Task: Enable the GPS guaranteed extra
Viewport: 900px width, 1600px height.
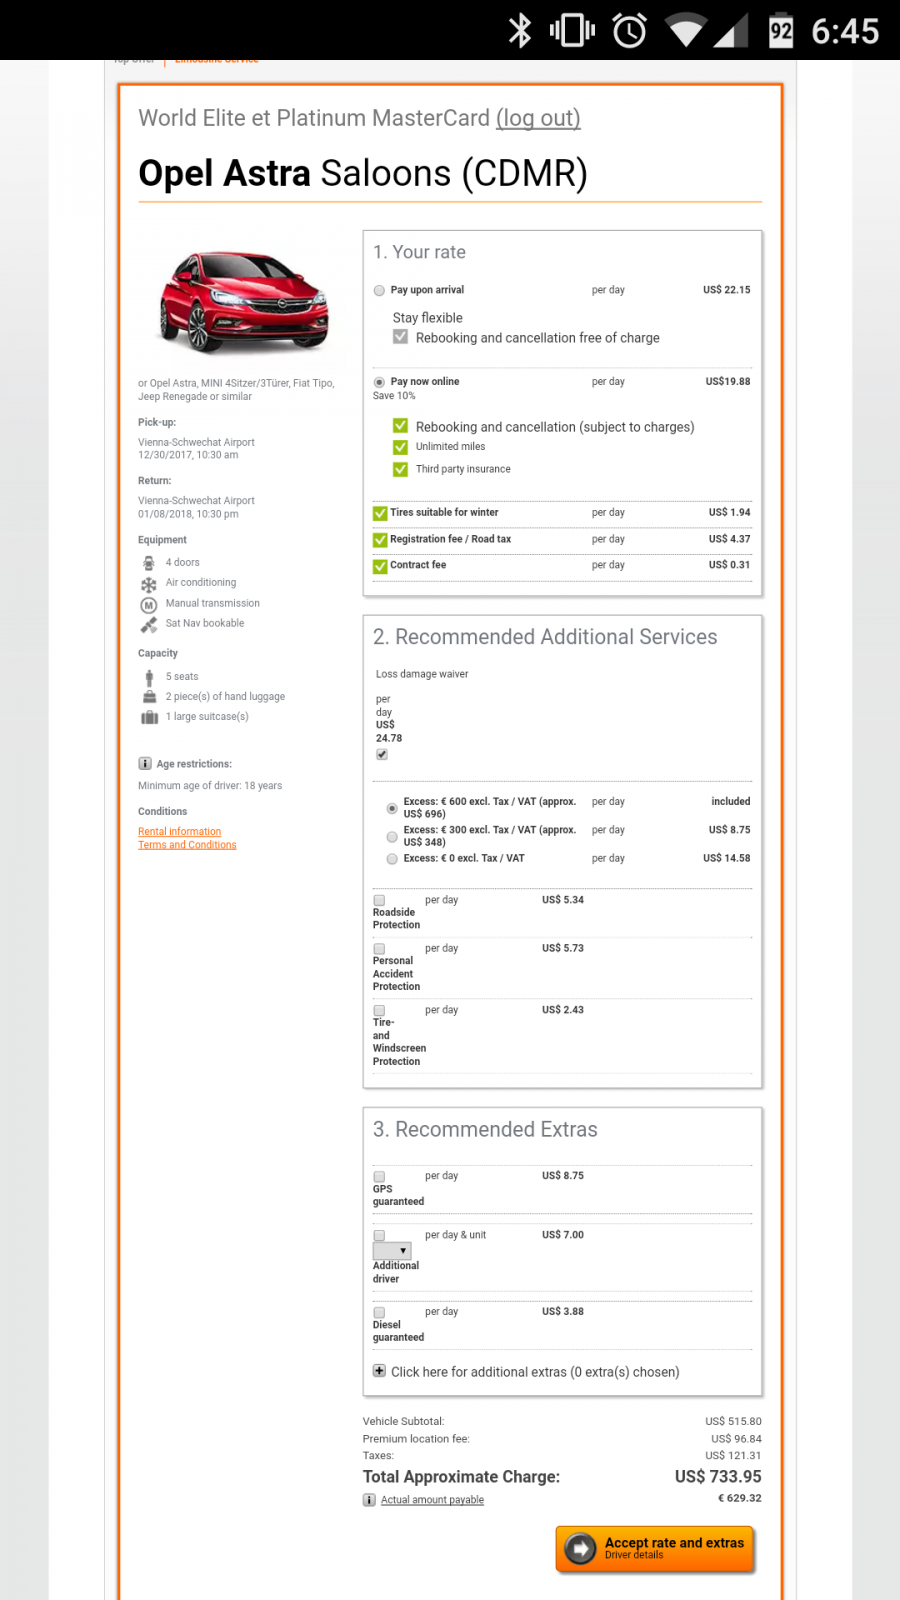Action: [x=379, y=1177]
